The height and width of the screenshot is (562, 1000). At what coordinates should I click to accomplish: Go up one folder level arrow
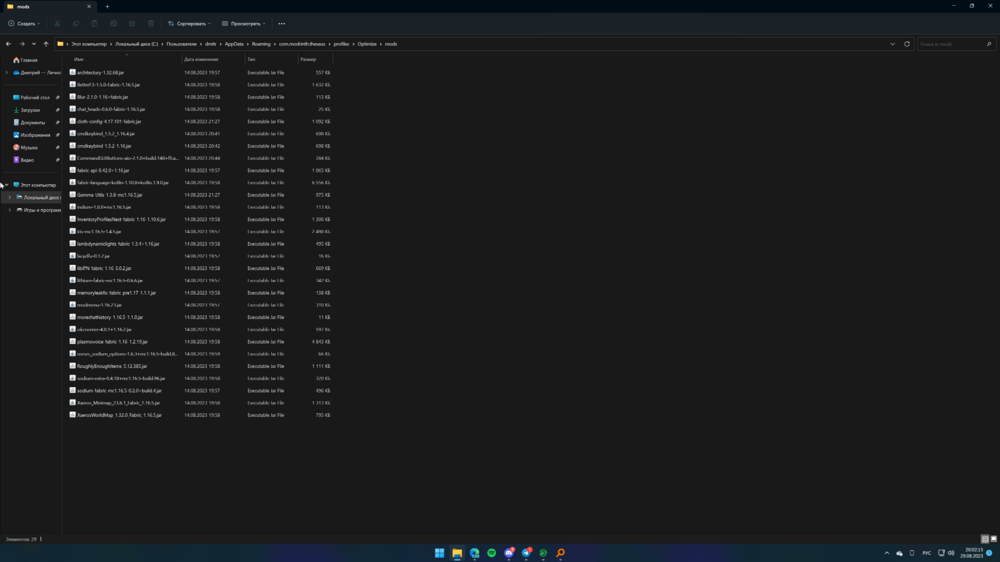46,44
